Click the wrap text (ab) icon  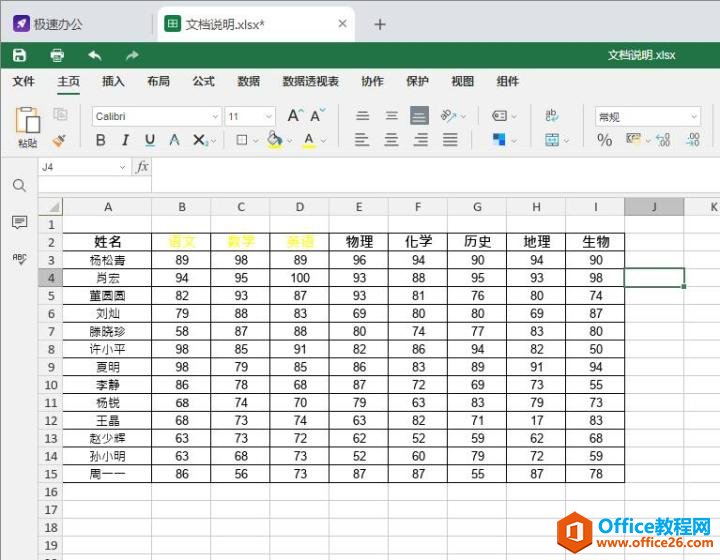552,115
